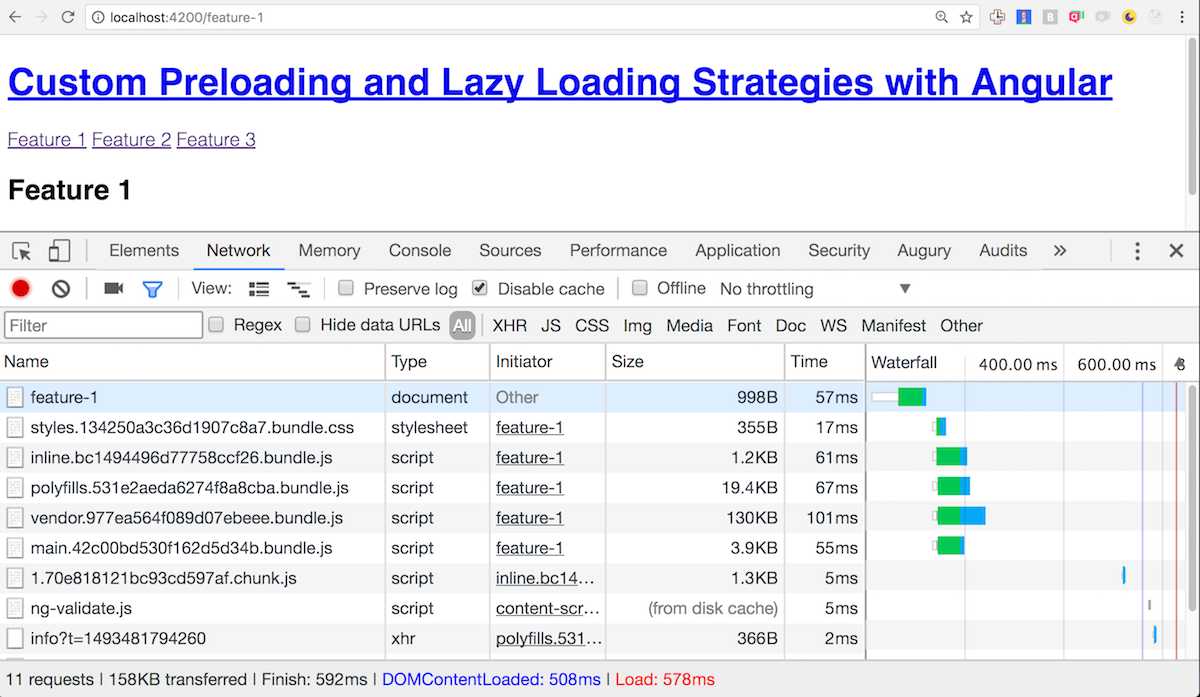Sort by the Time column header
This screenshot has width=1200, height=697.
click(824, 362)
